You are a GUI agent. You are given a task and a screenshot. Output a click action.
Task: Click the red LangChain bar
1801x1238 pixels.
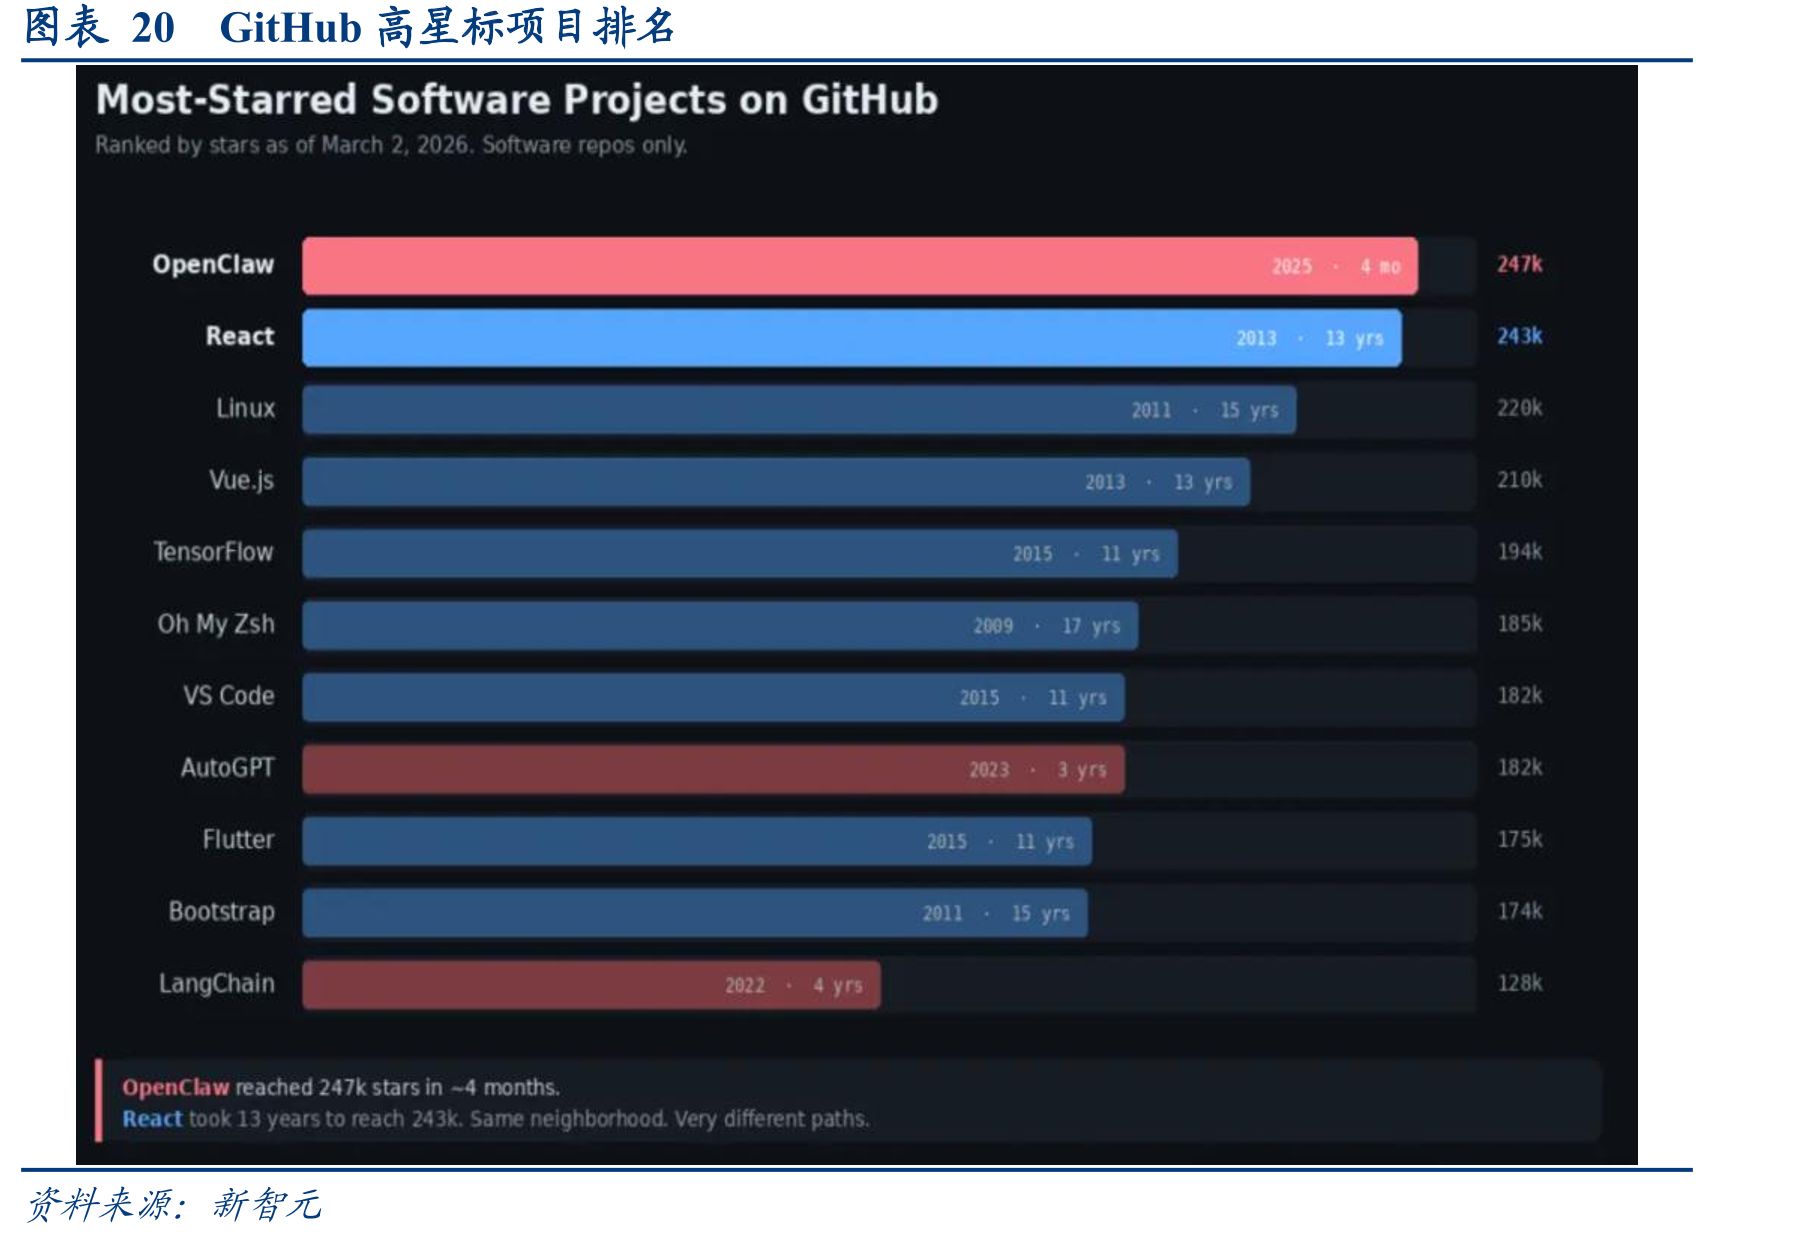(x=591, y=985)
